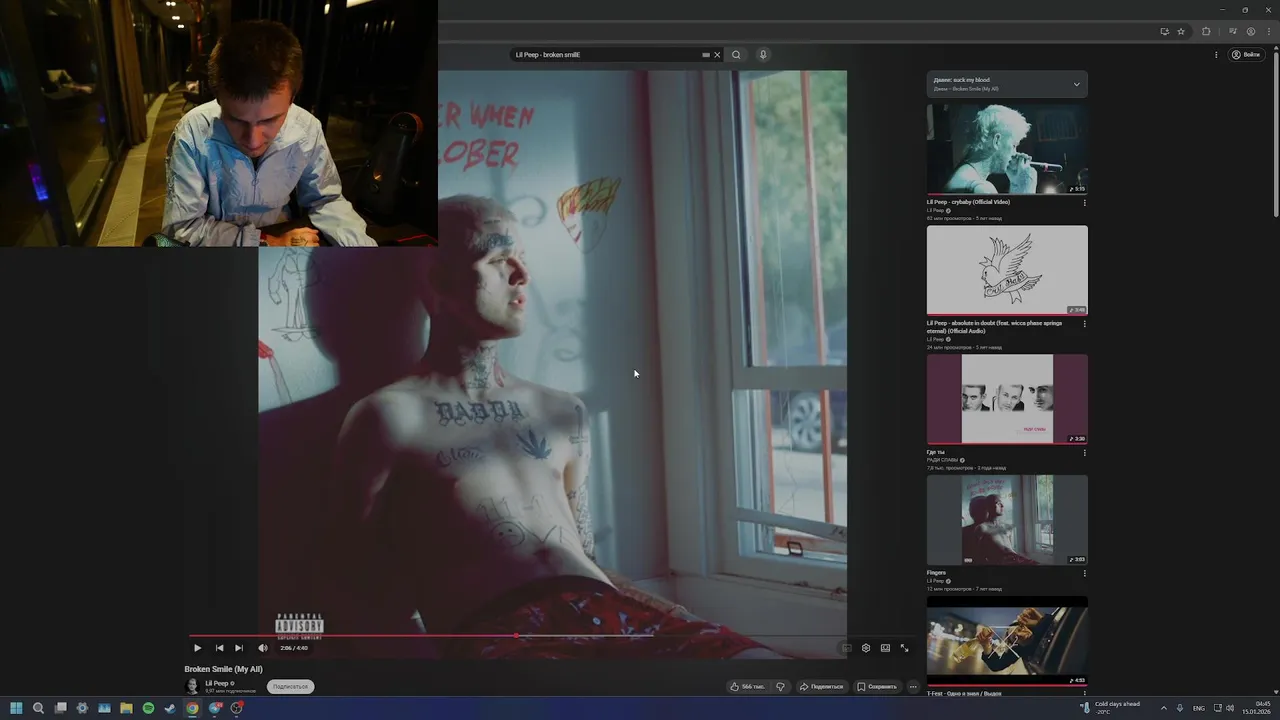Open the crybaby Official Video thumbnail
Viewport: 1280px width, 720px height.
(1007, 149)
